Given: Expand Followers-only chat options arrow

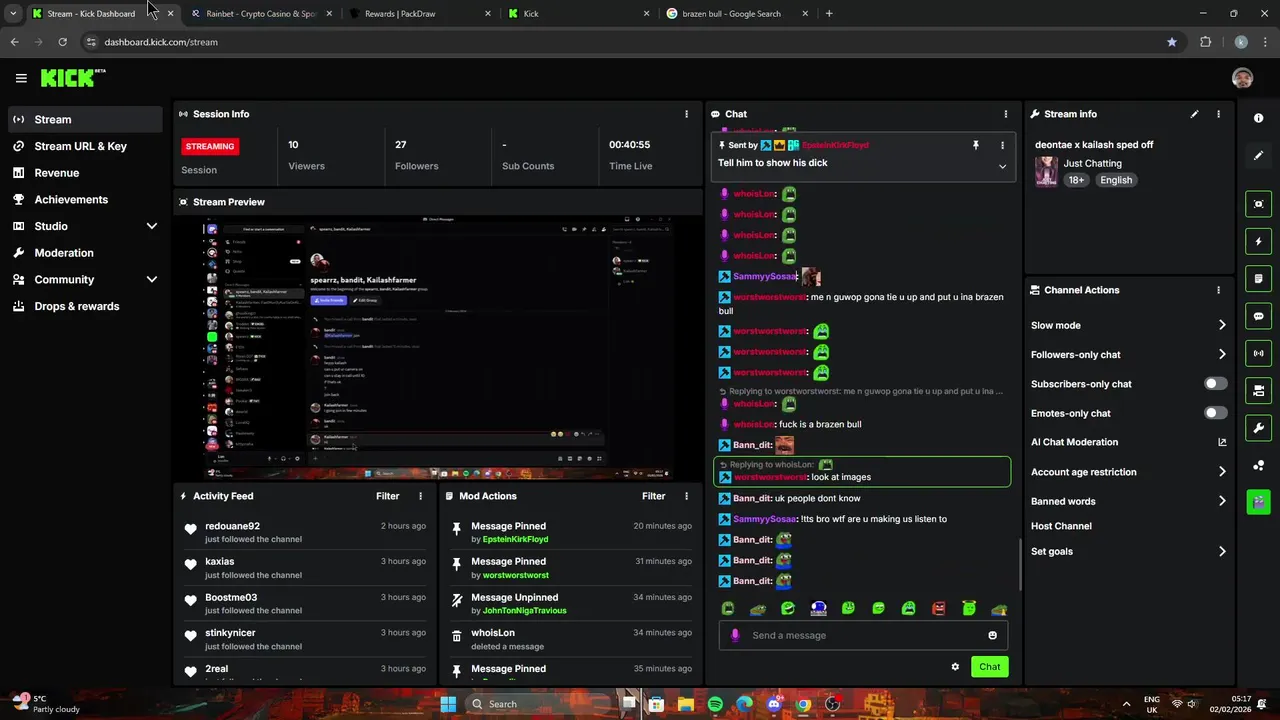Looking at the screenshot, I should [1222, 354].
